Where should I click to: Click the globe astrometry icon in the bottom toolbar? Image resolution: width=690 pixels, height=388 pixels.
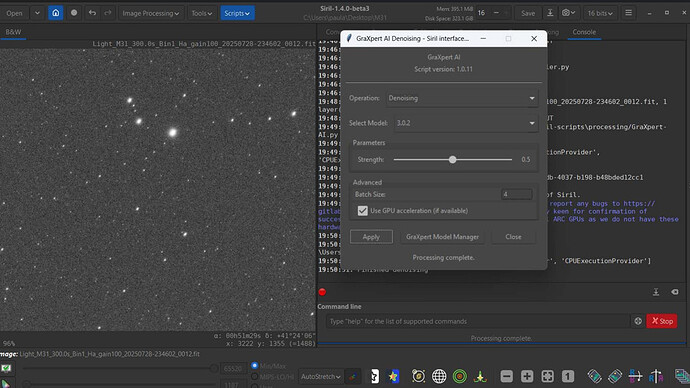[439, 376]
